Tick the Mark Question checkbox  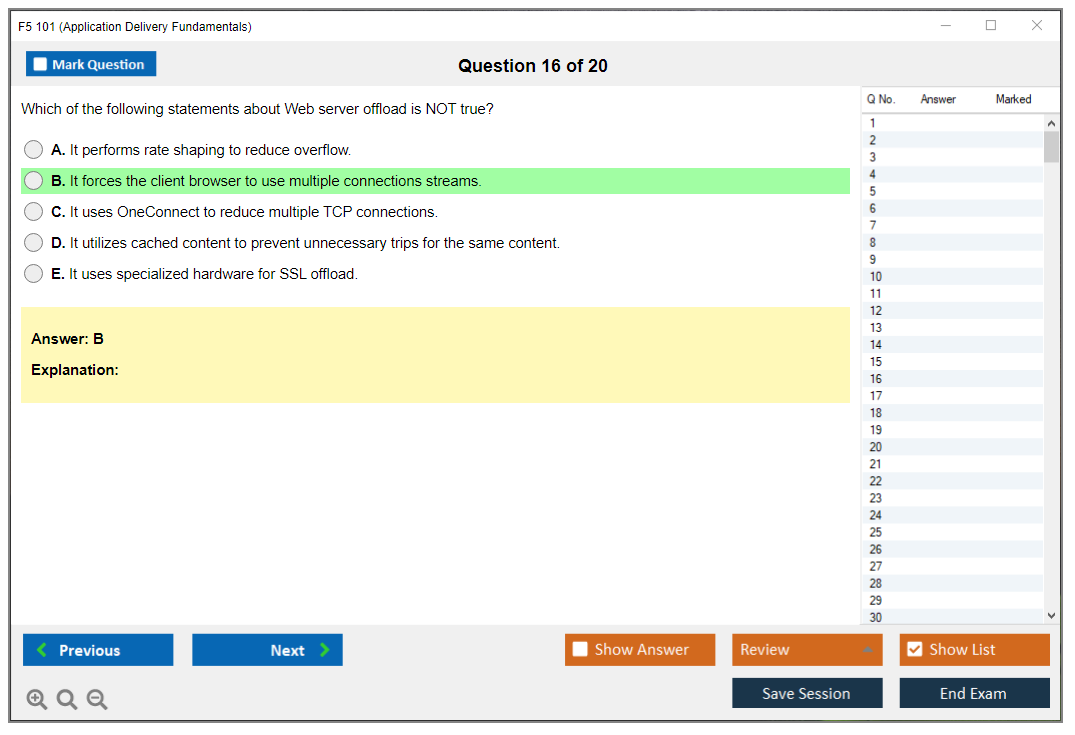tap(41, 65)
